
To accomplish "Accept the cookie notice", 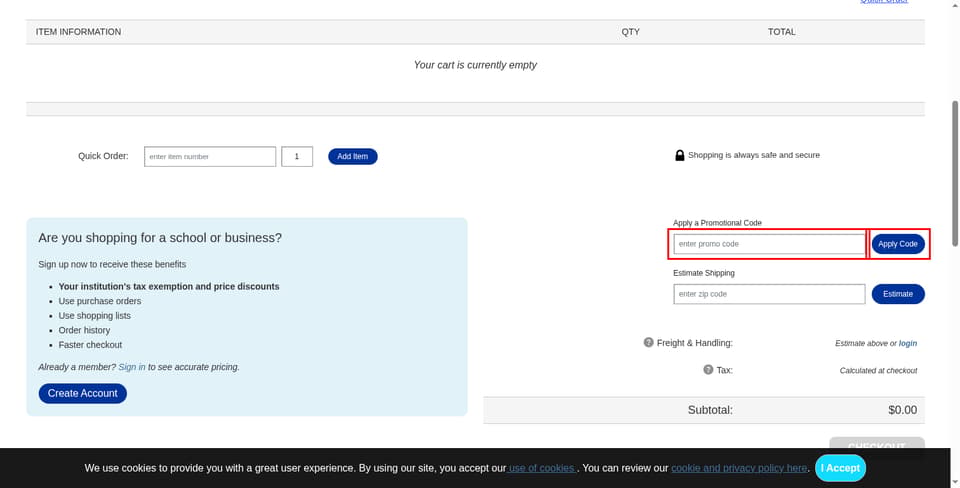I will (840, 468).
